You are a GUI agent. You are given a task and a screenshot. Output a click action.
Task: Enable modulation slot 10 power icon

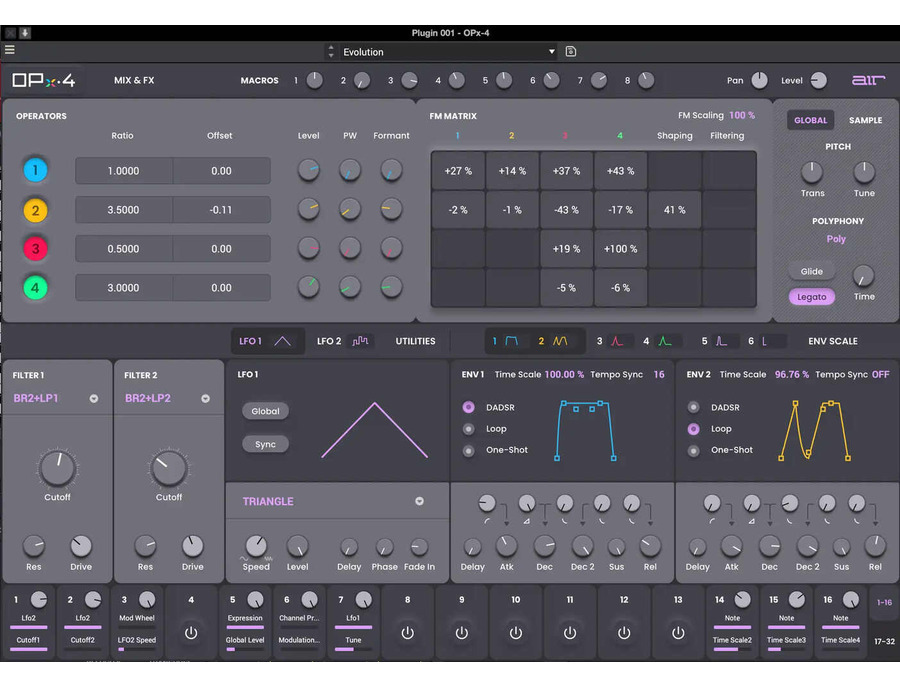516,632
